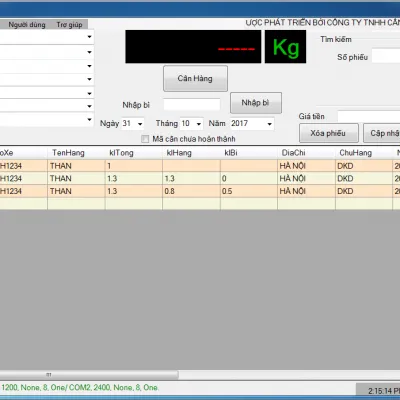Open the Người dùng menu

(27, 25)
